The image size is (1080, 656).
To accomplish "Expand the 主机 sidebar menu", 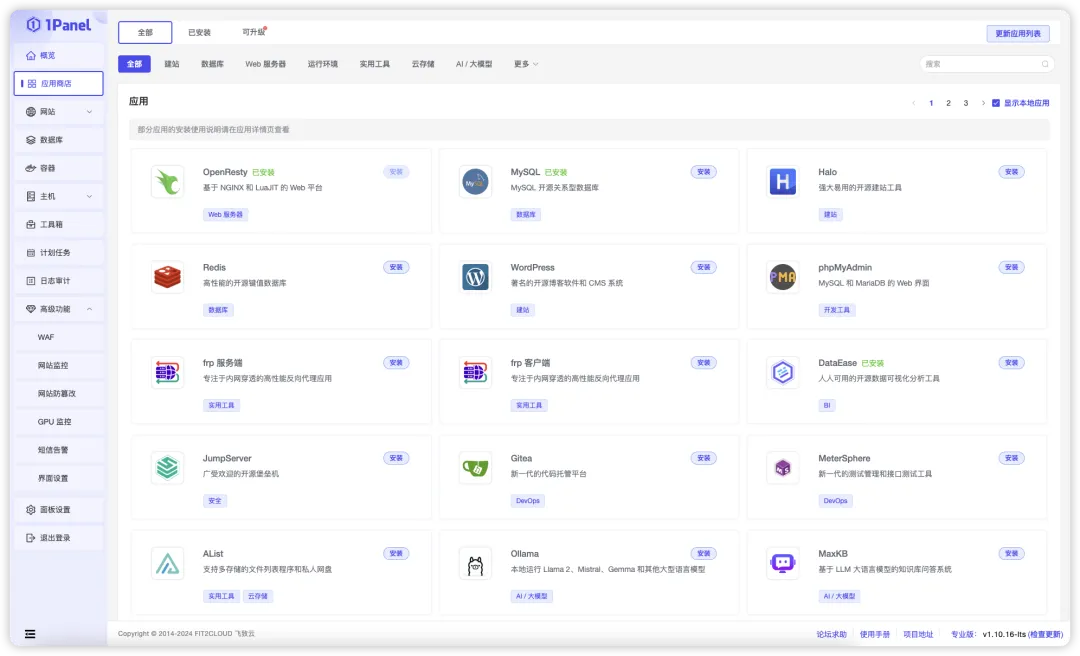I will click(59, 196).
